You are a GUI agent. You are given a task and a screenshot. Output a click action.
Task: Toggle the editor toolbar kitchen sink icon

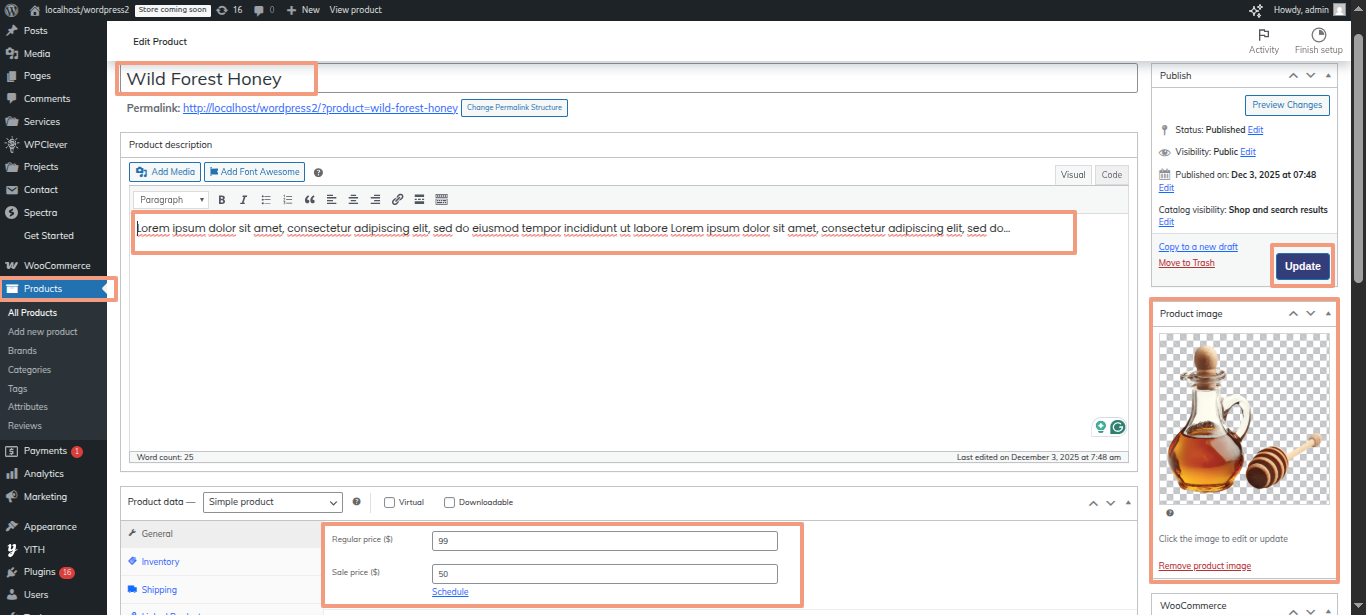pos(441,200)
